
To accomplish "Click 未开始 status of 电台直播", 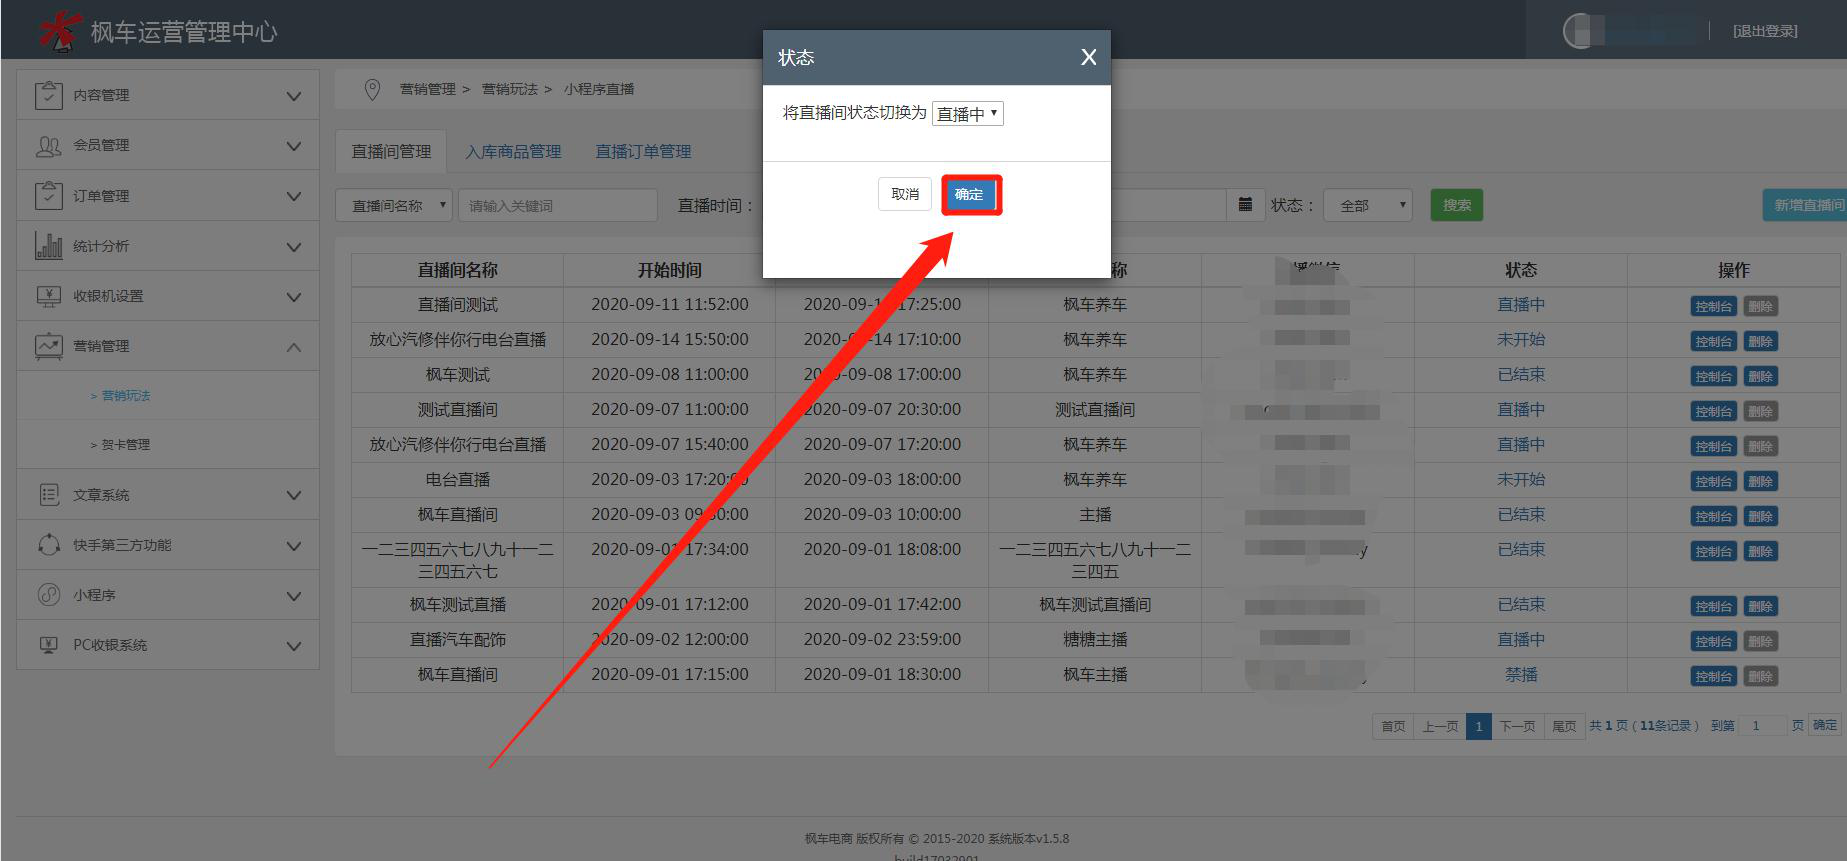I will [1520, 480].
